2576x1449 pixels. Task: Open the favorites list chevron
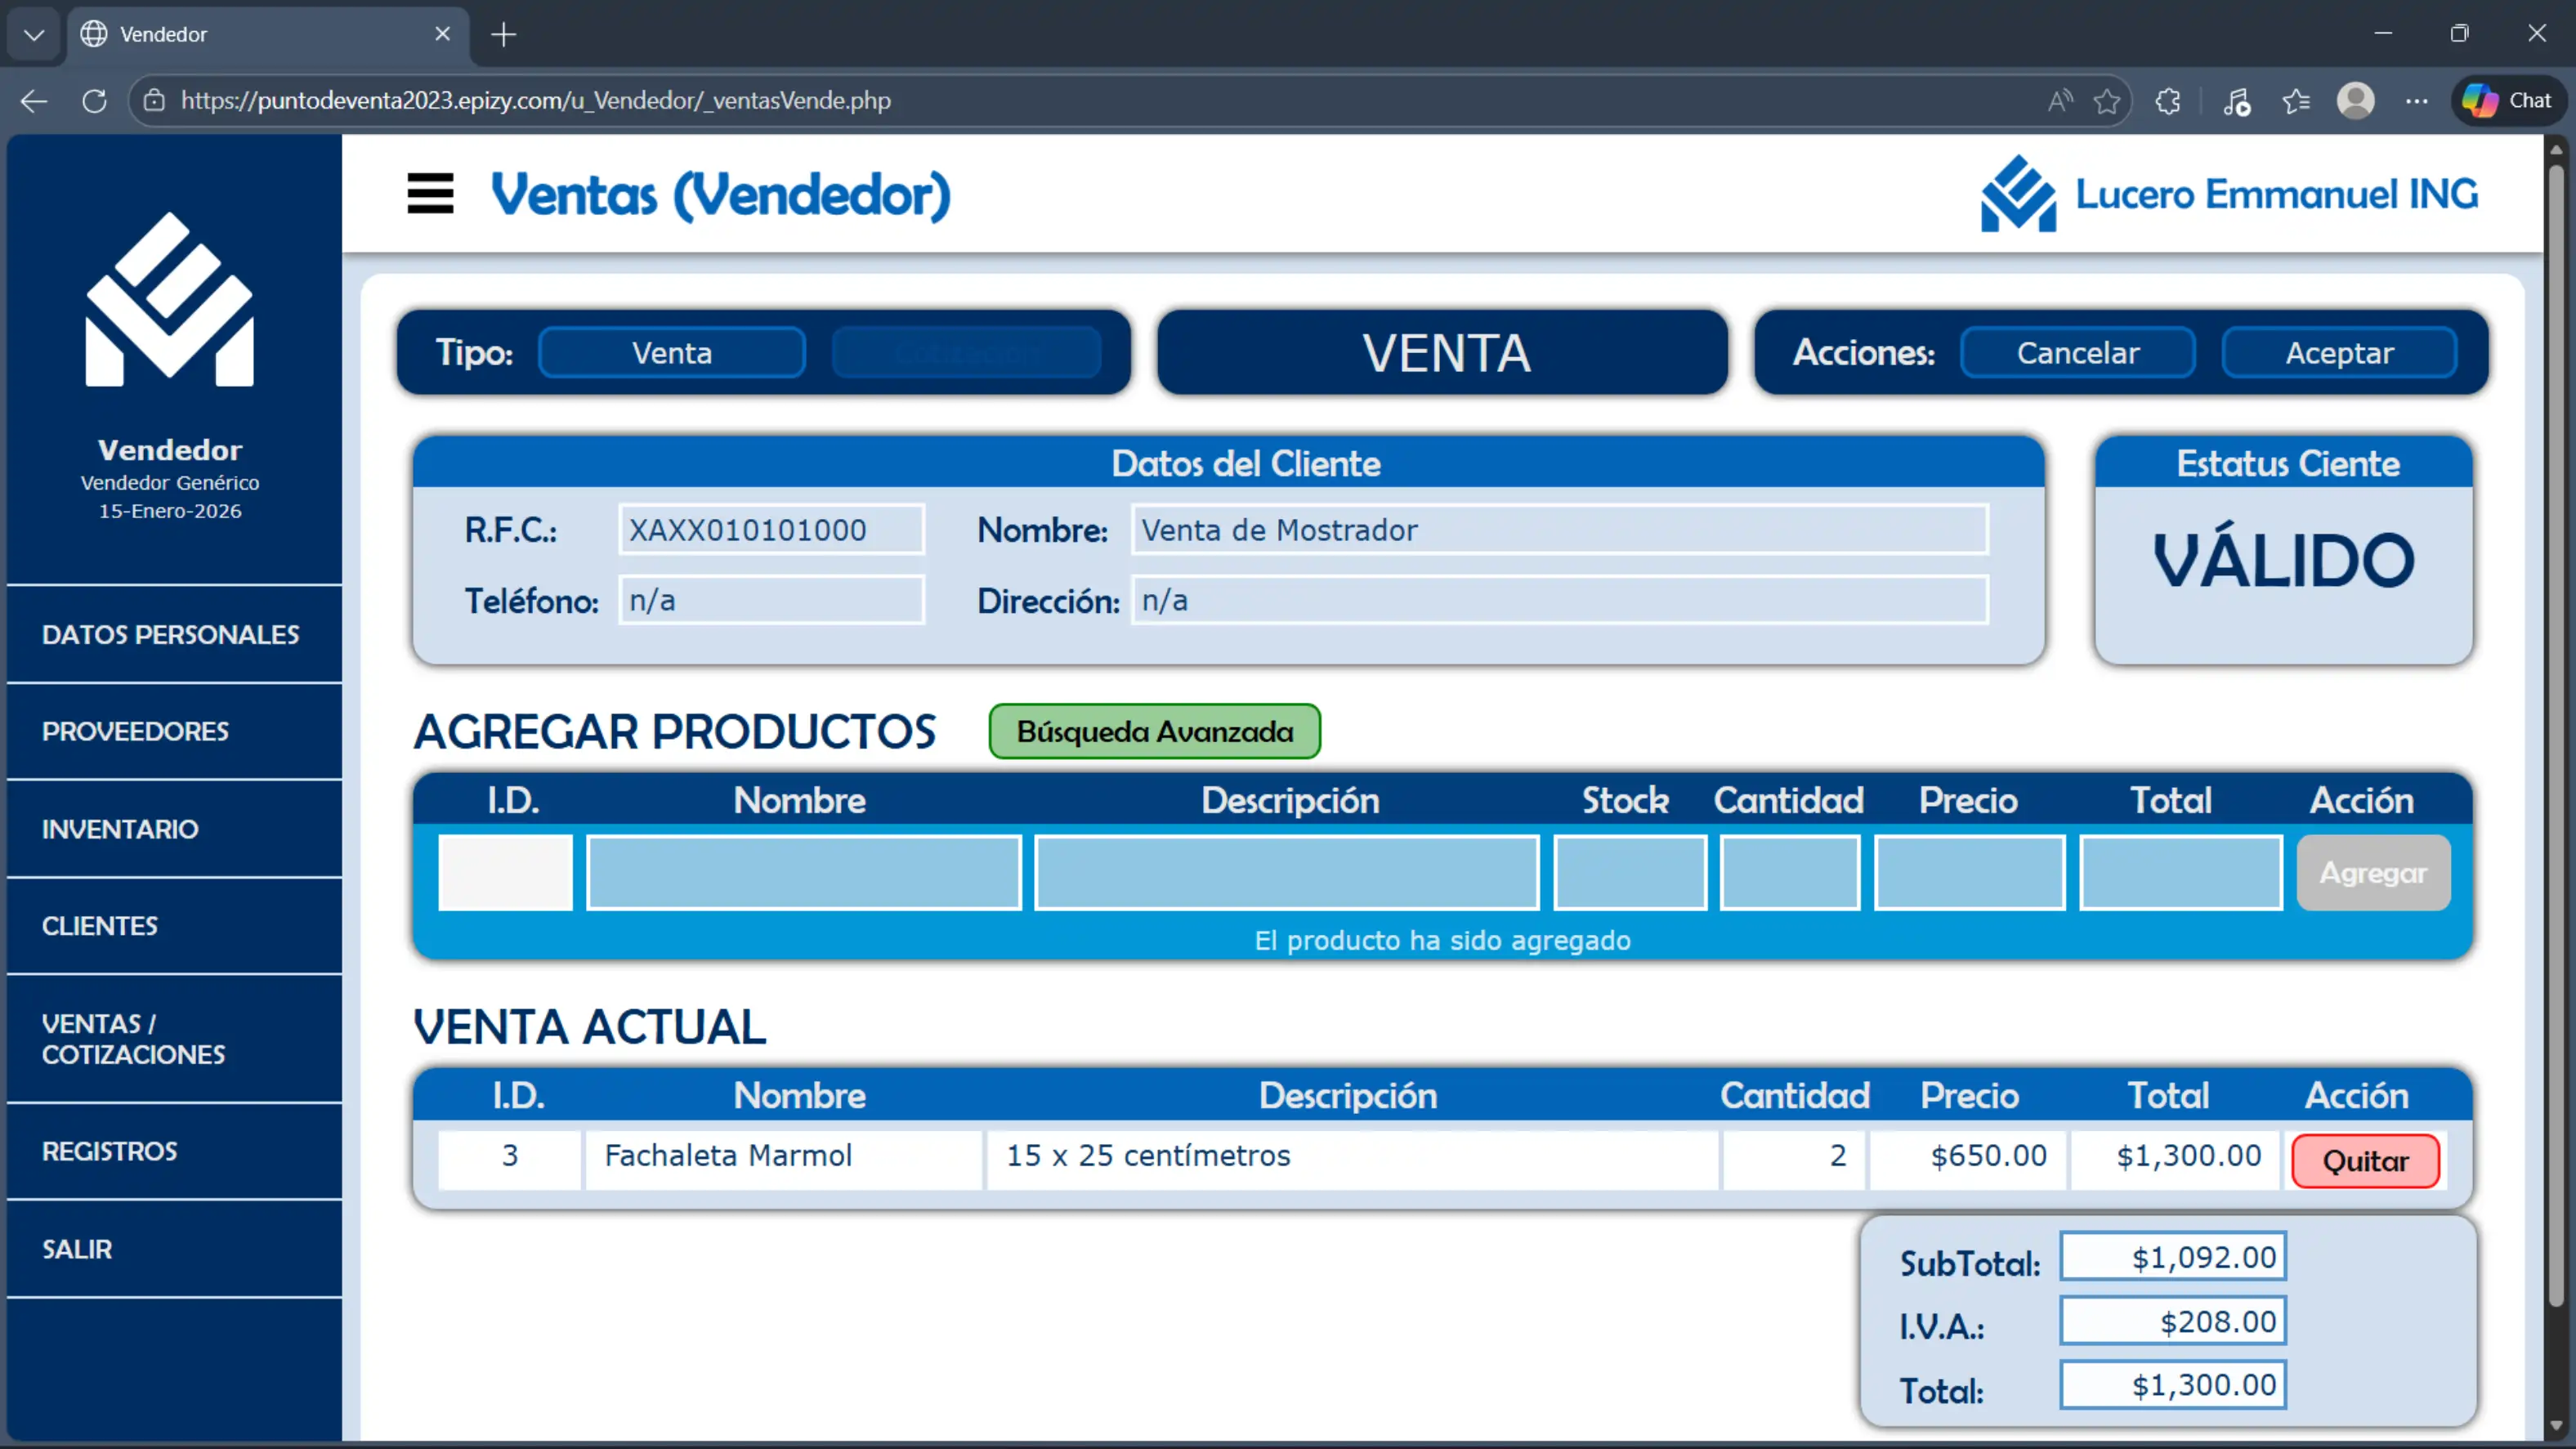pos(2296,100)
